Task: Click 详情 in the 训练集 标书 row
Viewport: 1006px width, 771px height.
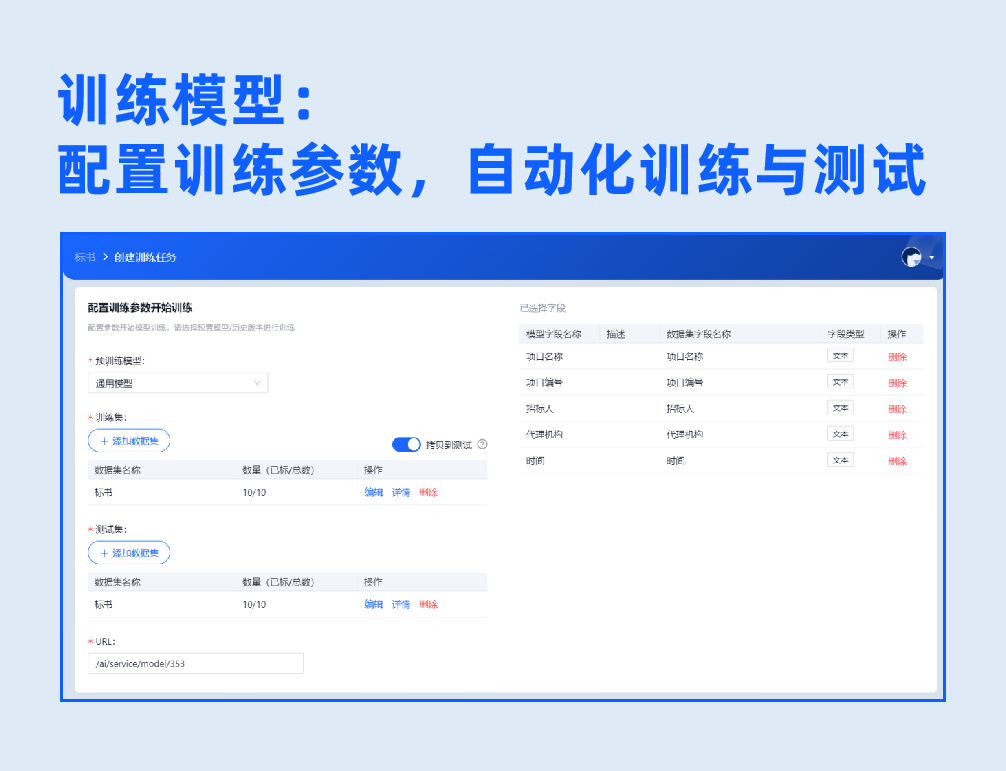Action: tap(401, 493)
